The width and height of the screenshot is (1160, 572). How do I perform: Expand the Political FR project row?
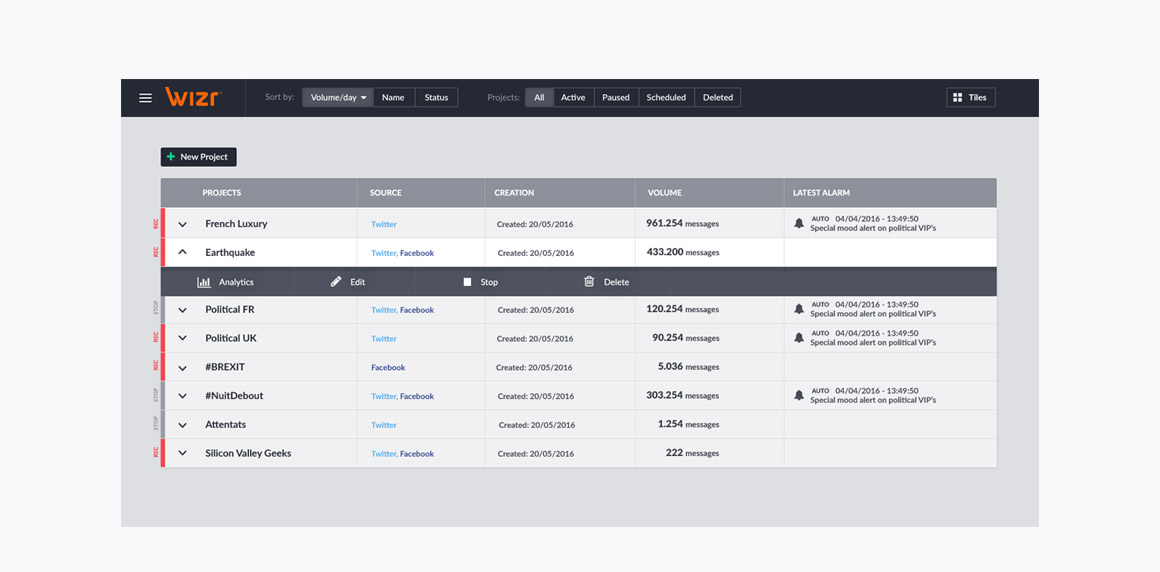point(183,310)
